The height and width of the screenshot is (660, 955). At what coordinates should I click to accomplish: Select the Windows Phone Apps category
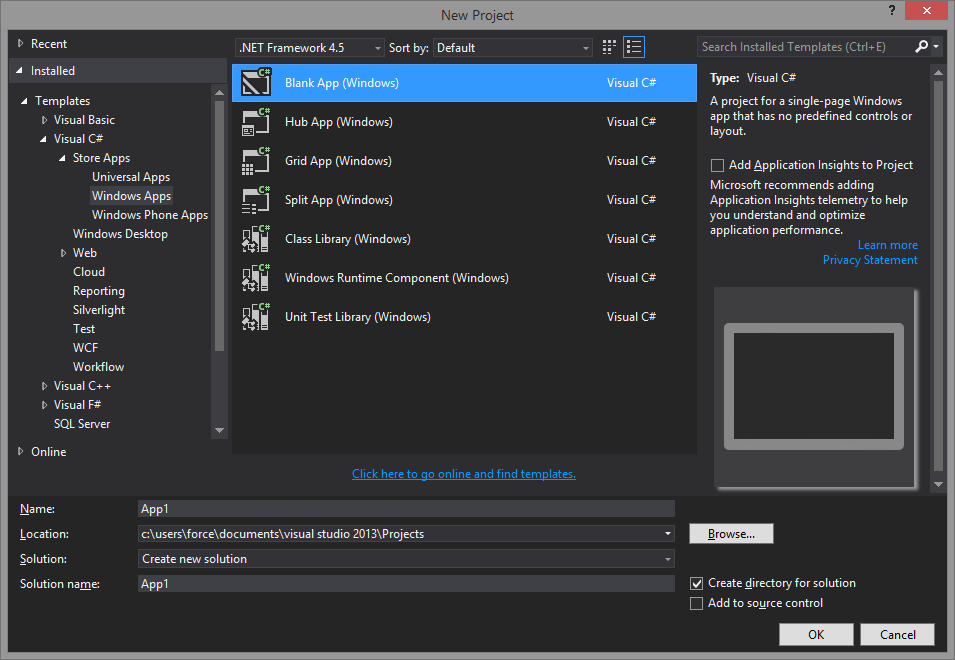[150, 214]
